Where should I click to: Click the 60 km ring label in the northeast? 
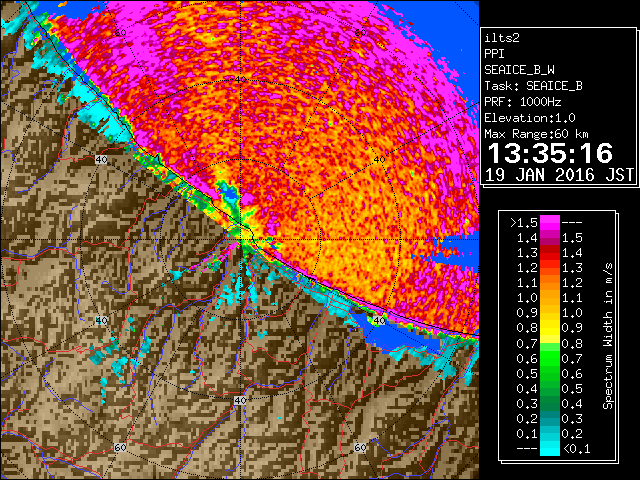pyautogui.click(x=360, y=32)
